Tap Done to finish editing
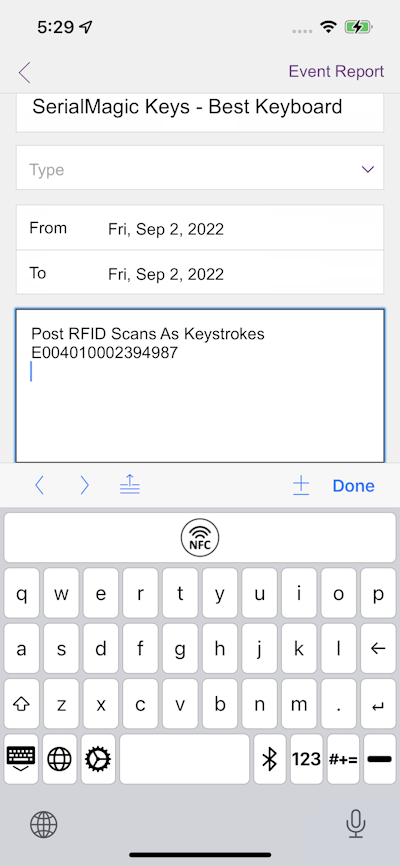 tap(354, 485)
